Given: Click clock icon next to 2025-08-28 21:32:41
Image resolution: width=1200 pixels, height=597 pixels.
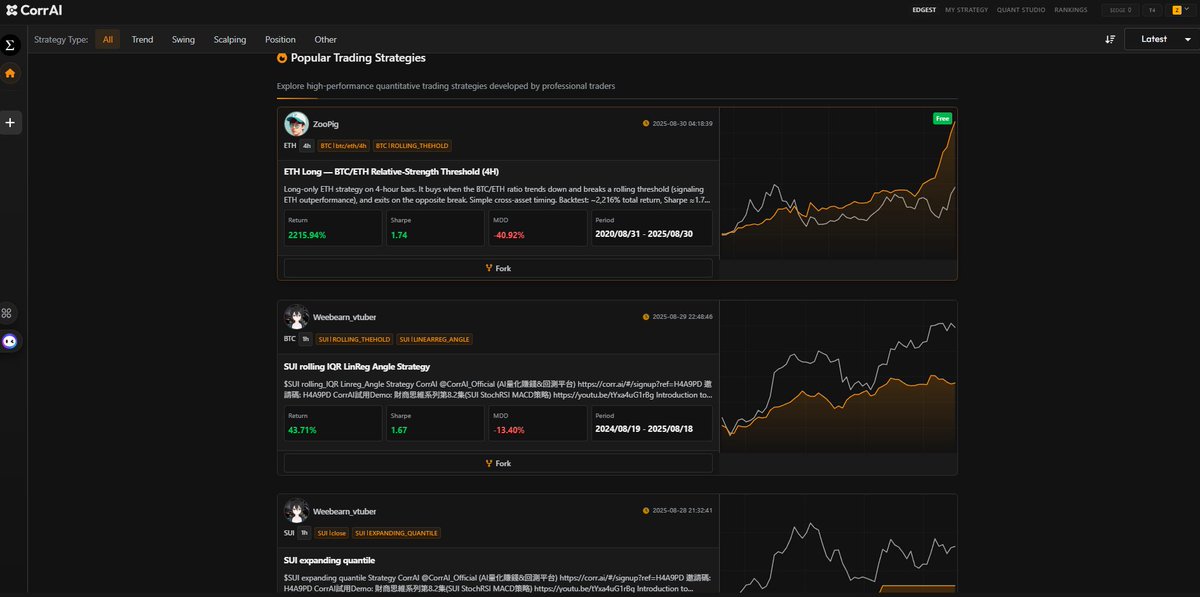Looking at the screenshot, I should pyautogui.click(x=646, y=510).
